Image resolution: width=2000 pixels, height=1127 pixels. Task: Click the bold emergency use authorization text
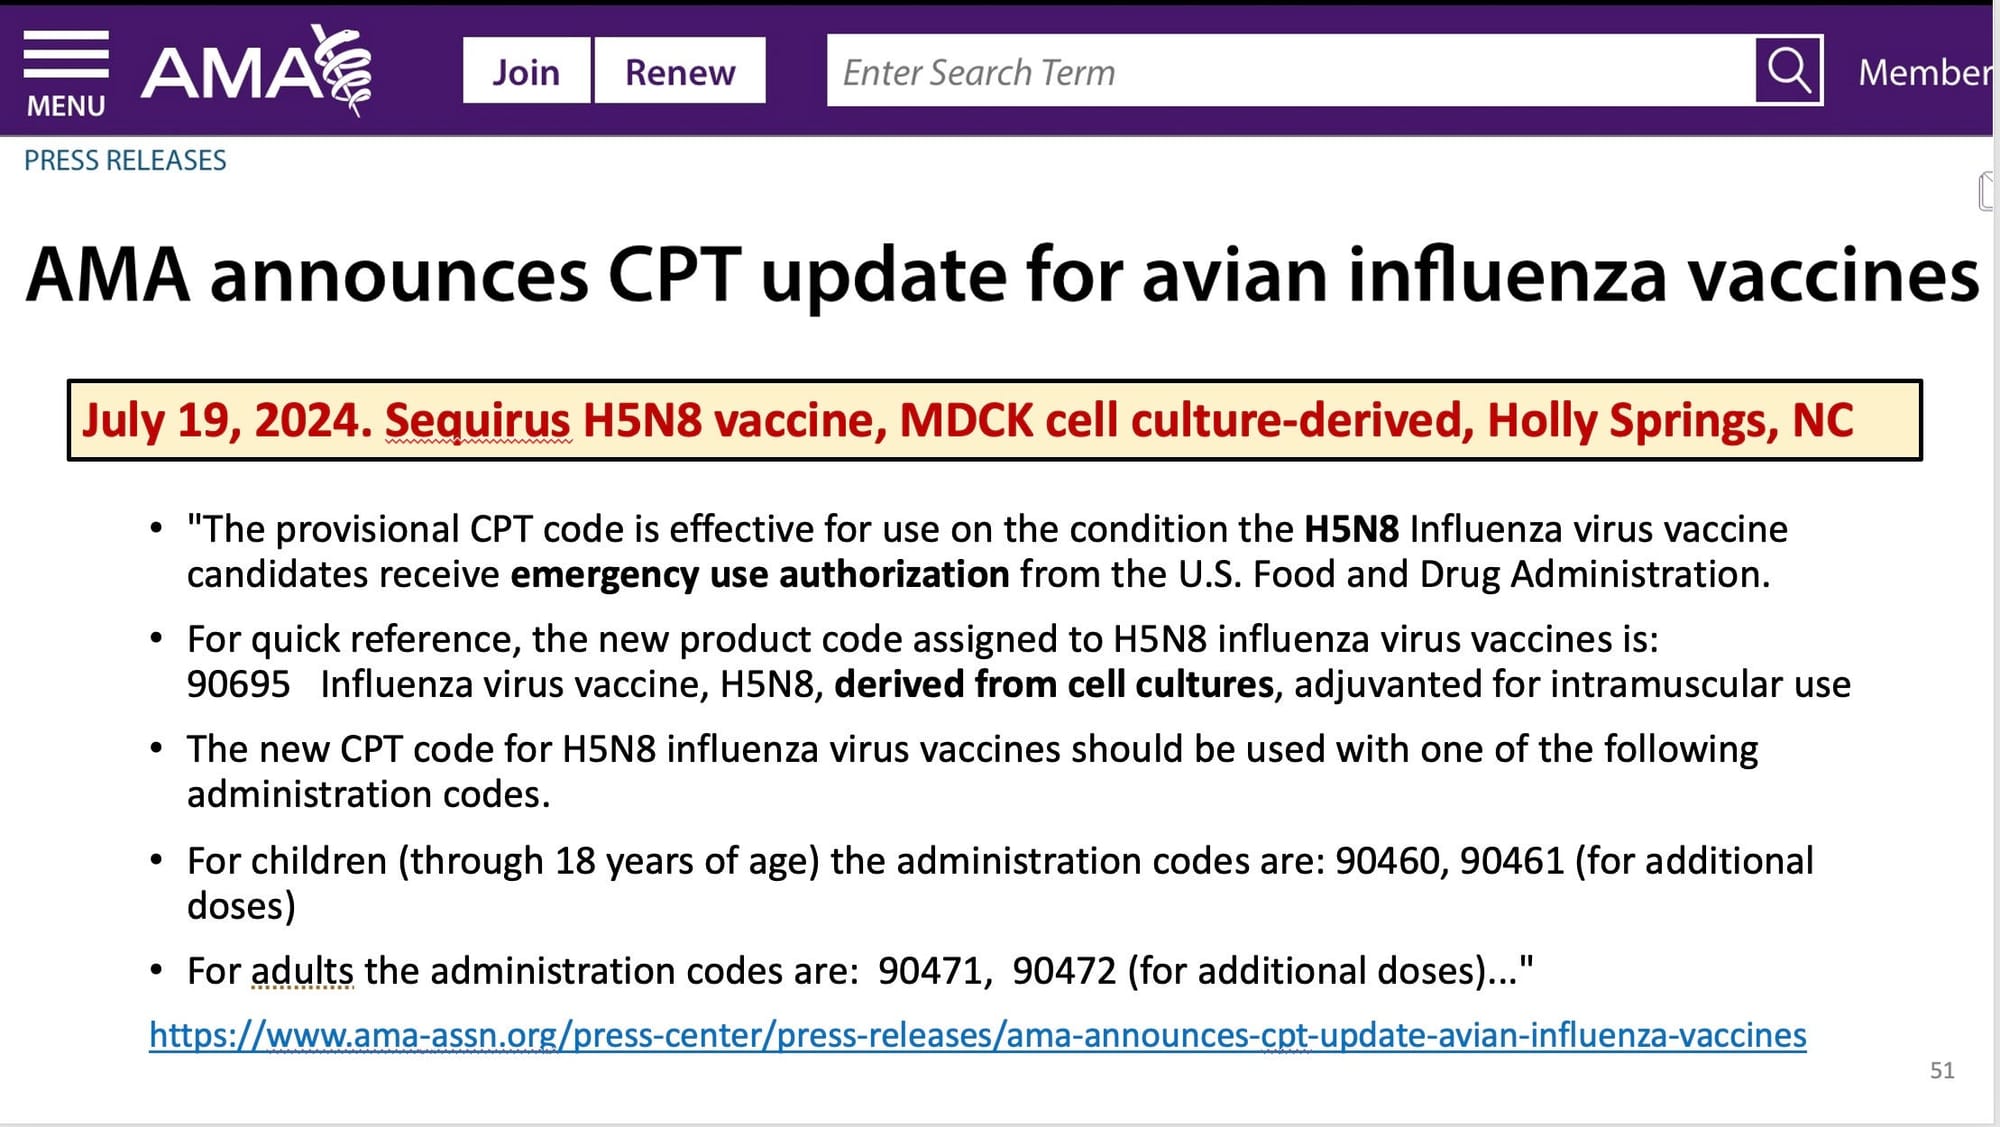coord(759,575)
